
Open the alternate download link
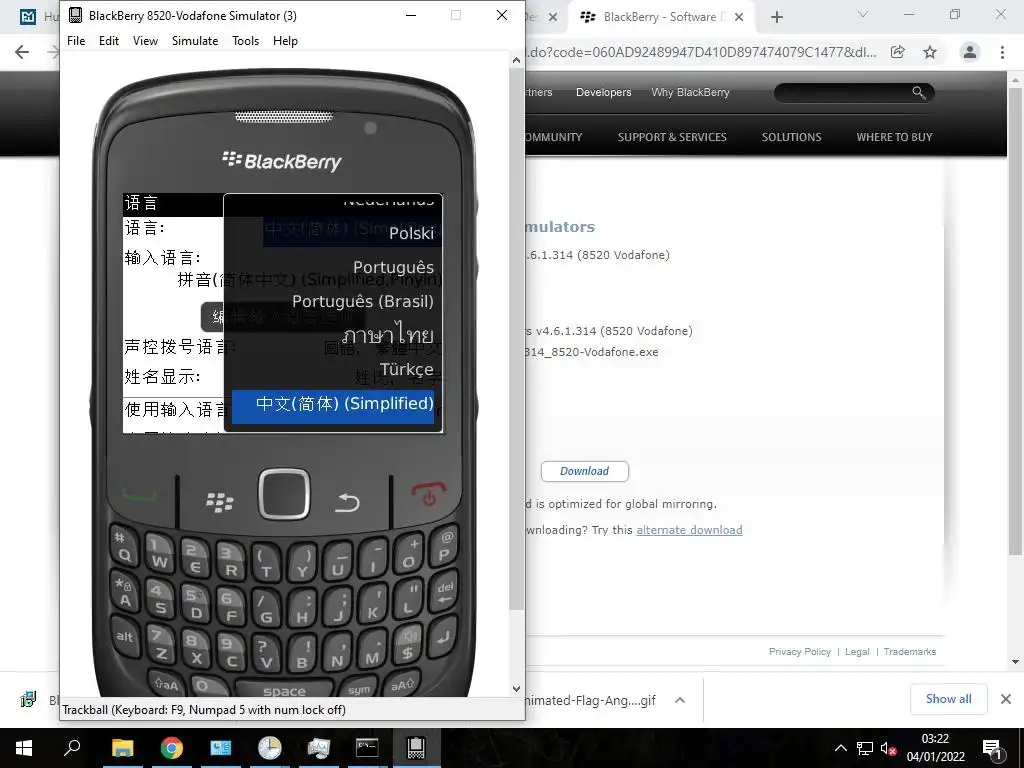tap(689, 530)
